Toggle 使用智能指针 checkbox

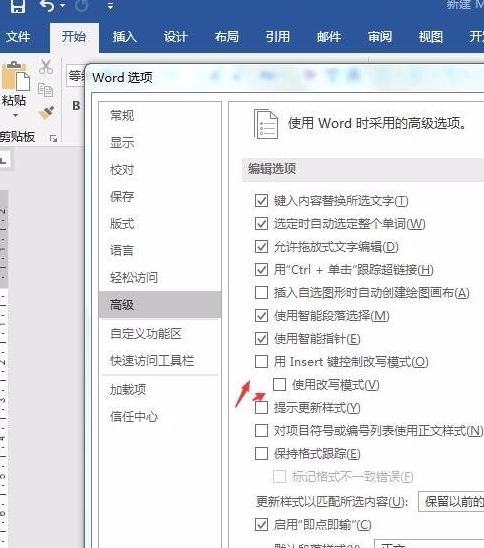coord(261,339)
